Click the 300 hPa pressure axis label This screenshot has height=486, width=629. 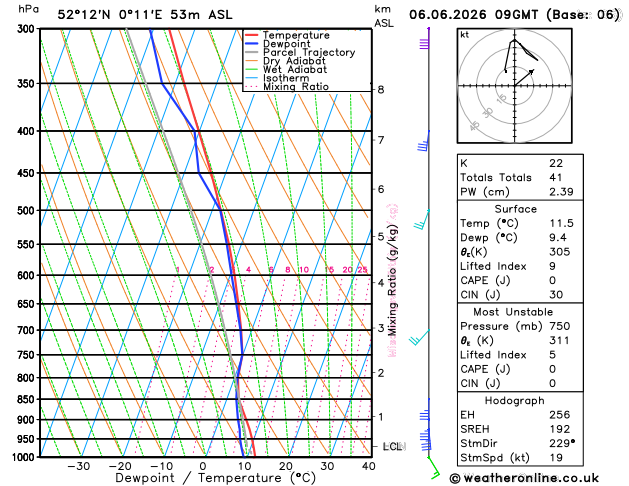(x=28, y=29)
